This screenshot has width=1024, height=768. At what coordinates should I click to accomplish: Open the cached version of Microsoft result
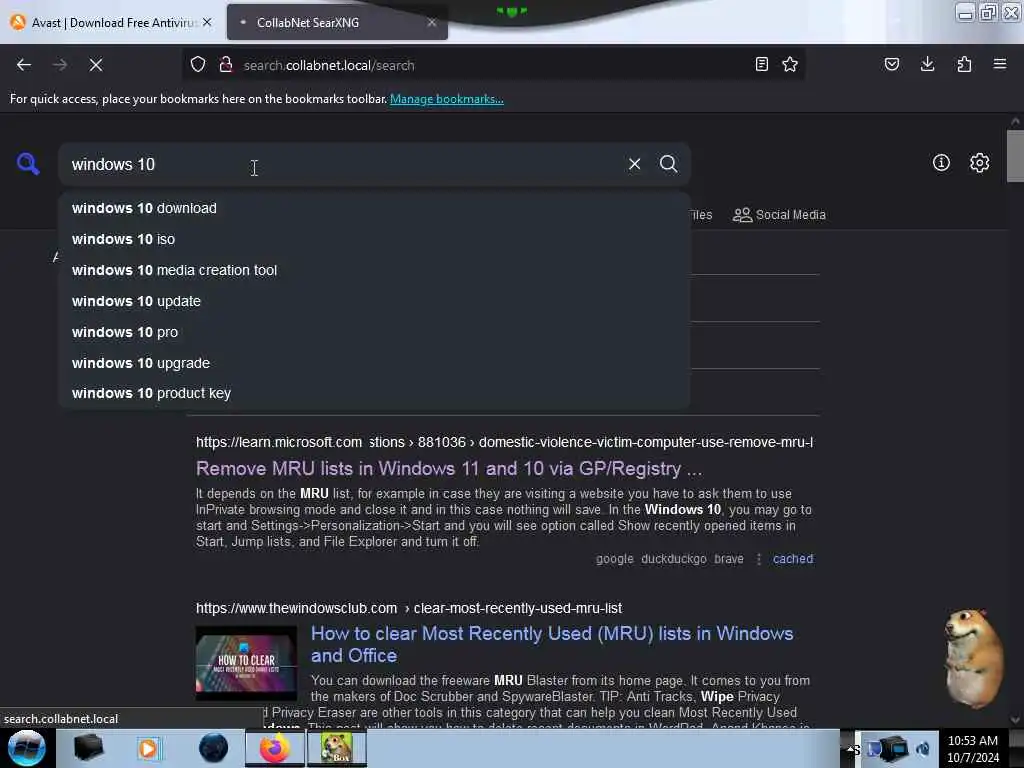(x=793, y=559)
